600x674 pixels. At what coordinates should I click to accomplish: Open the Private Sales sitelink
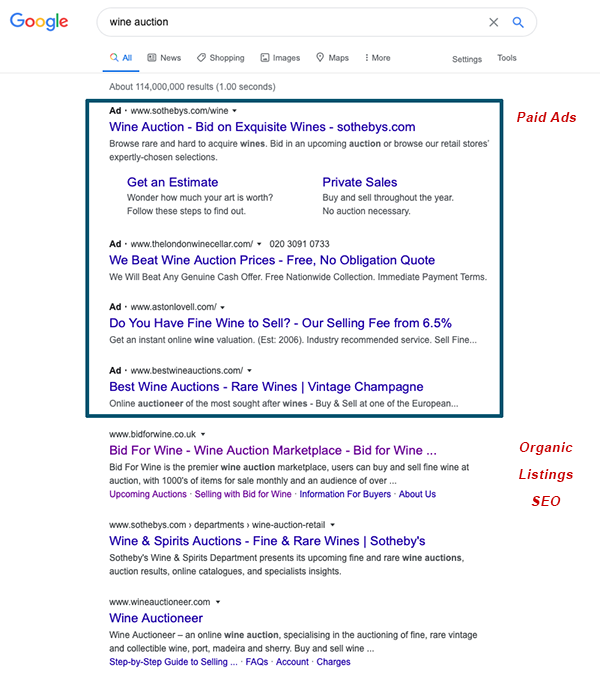click(x=360, y=182)
